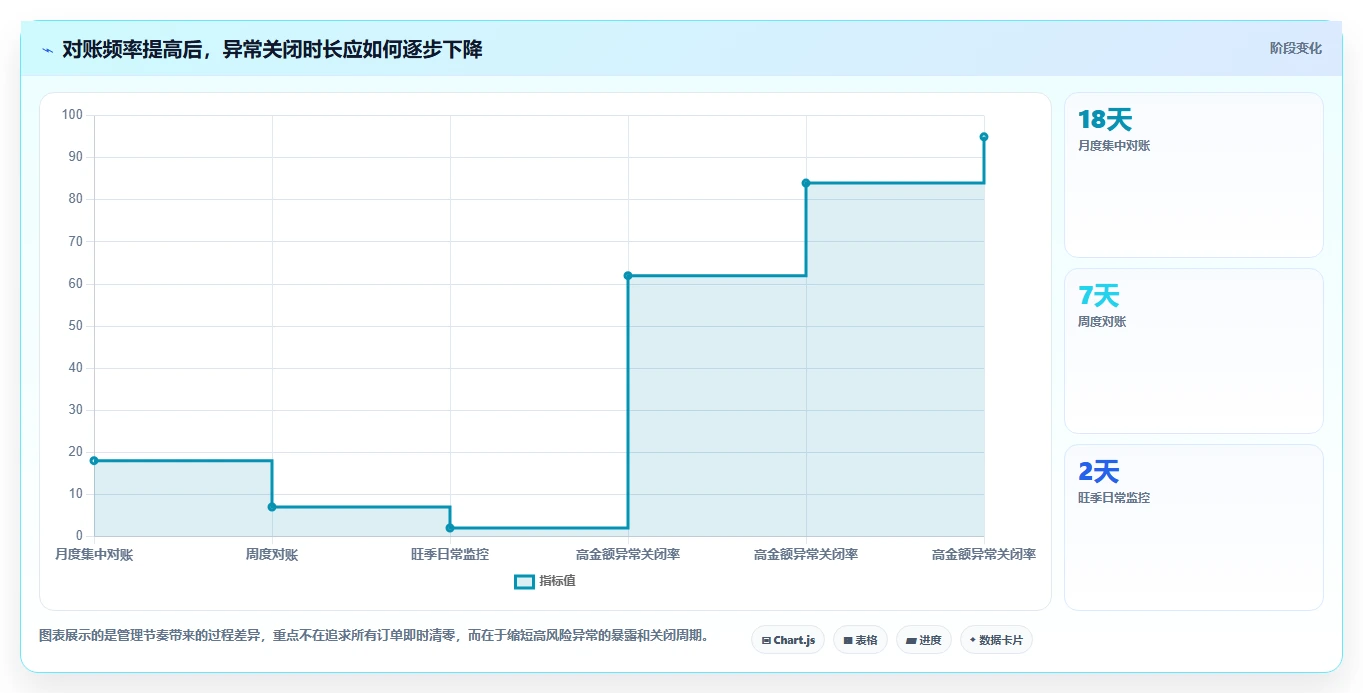The height and width of the screenshot is (693, 1363).
Task: Click the 阶段变化 label in header
Action: [x=1295, y=48]
